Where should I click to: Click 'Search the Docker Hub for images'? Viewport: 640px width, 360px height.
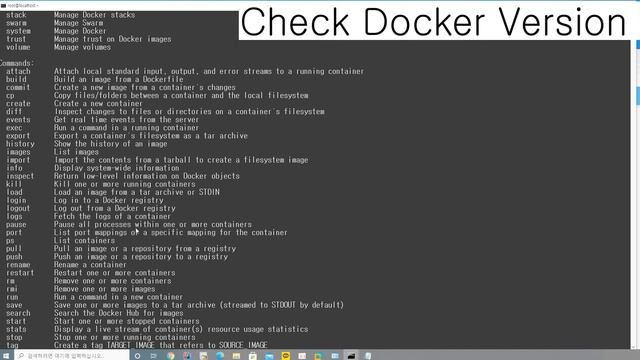(x=119, y=313)
